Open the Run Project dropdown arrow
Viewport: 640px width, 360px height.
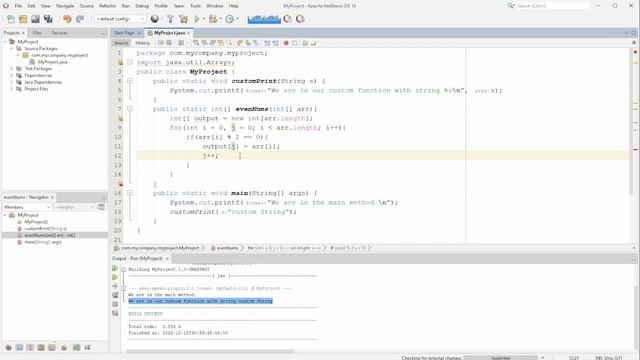tap(203, 19)
